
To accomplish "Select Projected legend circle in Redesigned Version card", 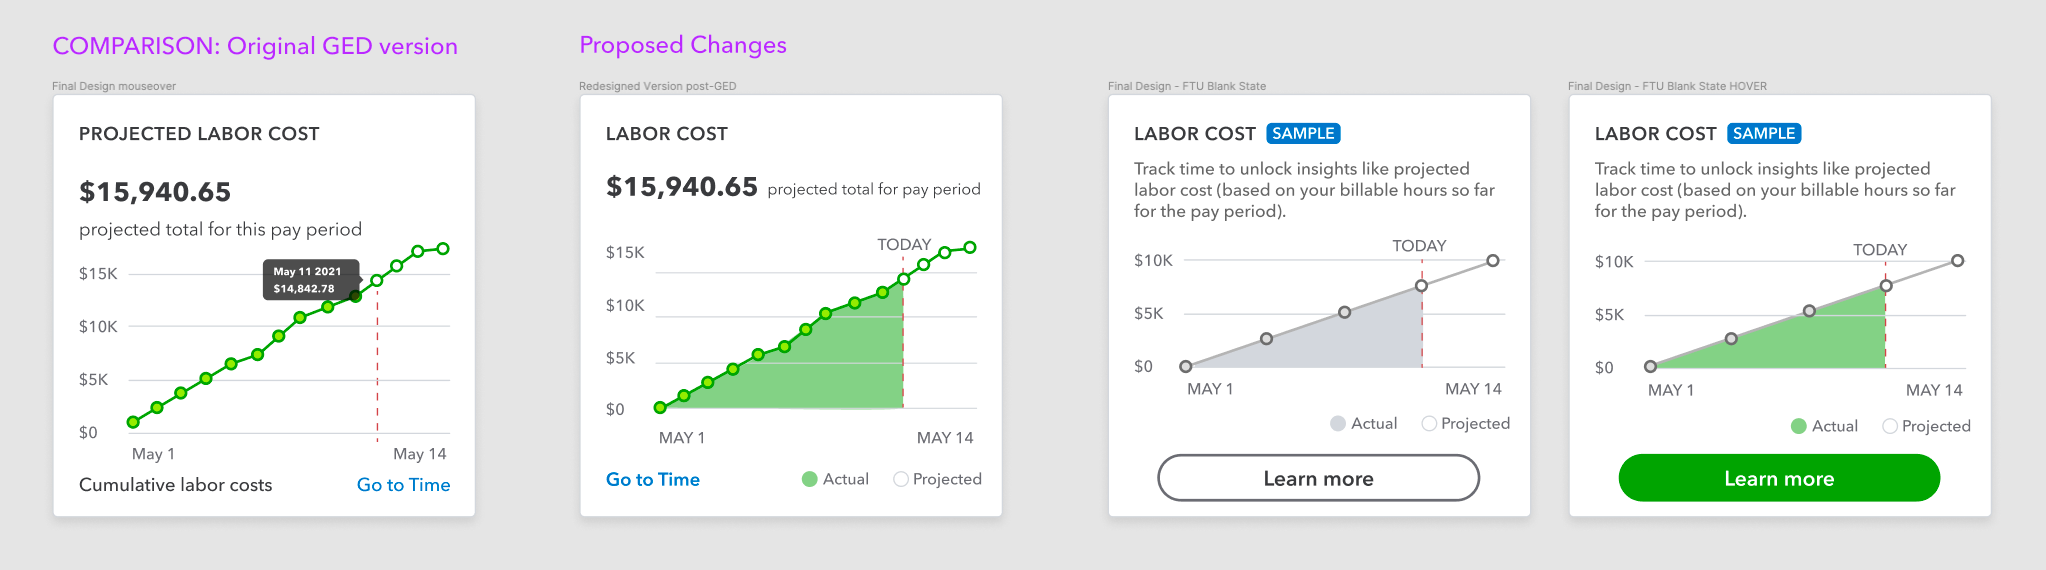I will [x=901, y=480].
